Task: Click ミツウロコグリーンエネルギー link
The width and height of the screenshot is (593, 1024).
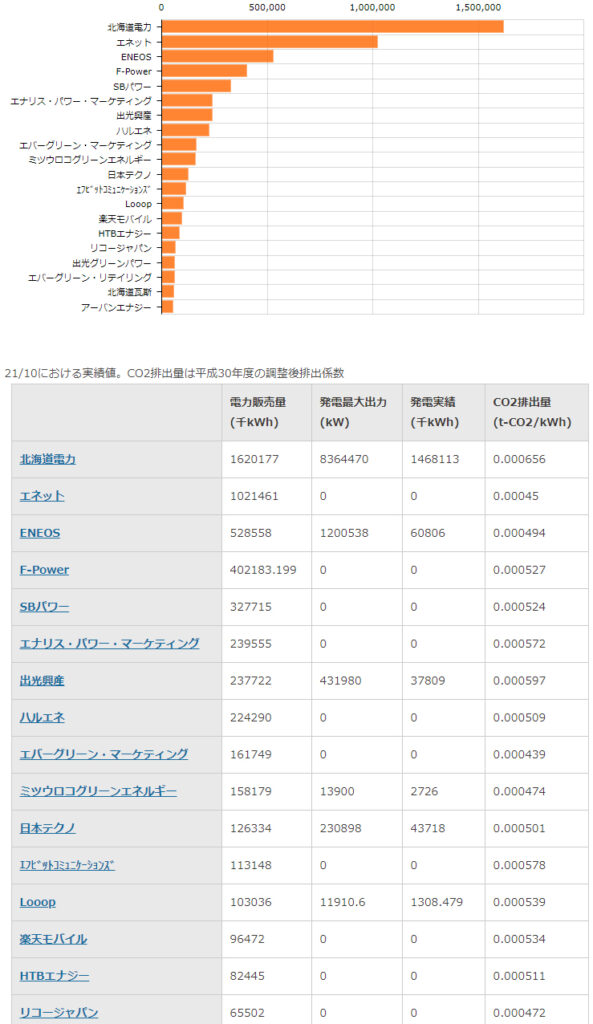Action: pos(98,791)
